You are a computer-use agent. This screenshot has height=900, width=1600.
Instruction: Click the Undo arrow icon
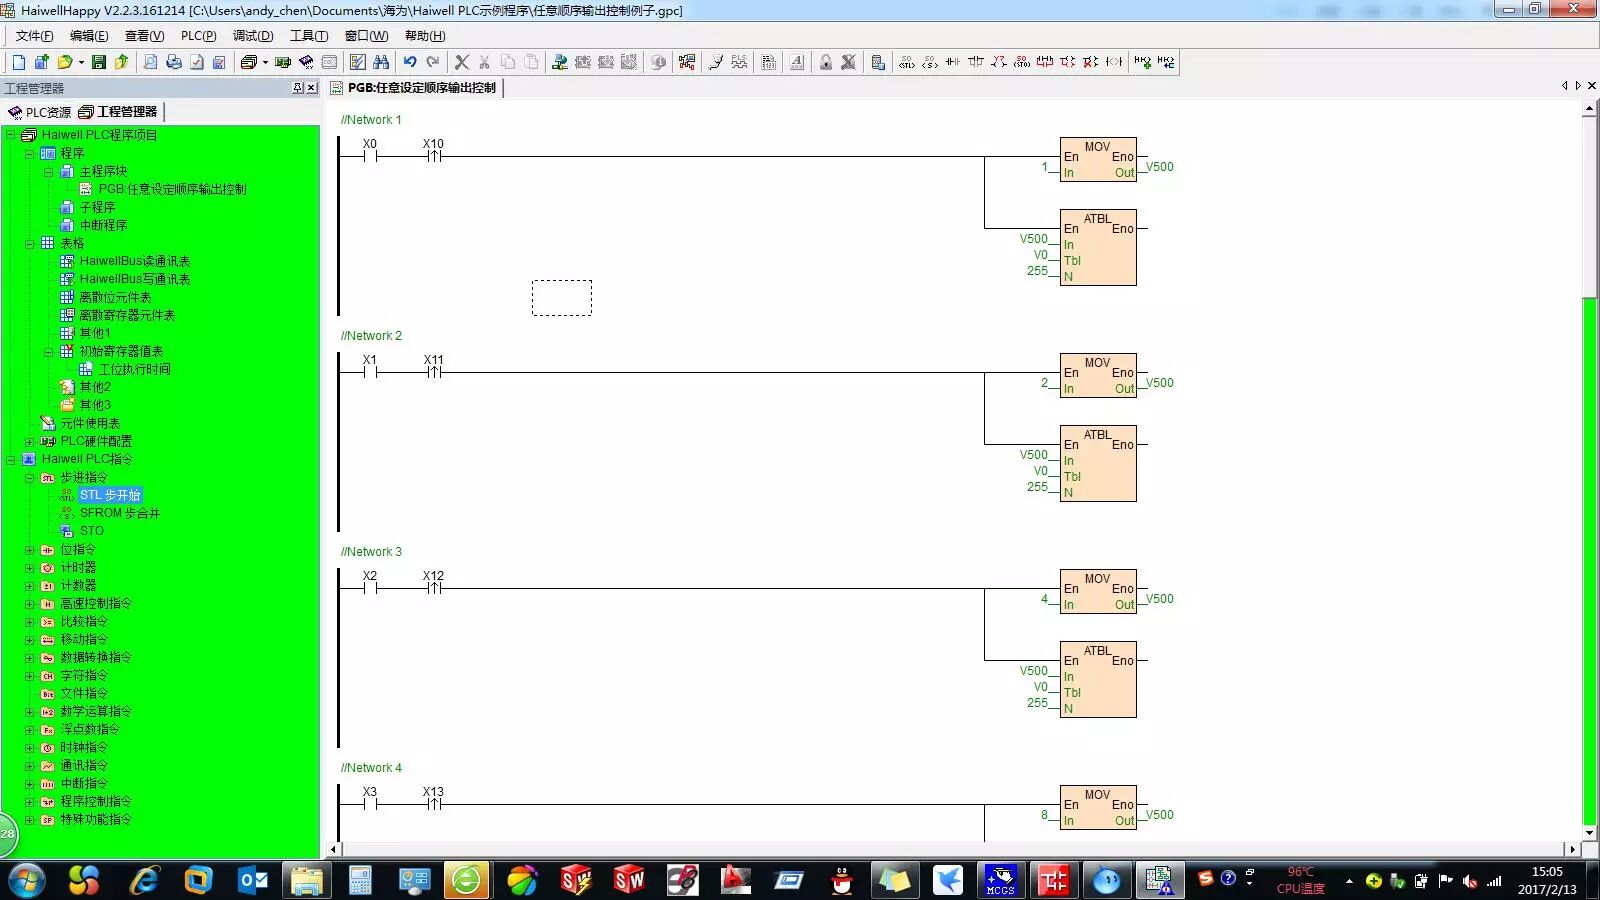tap(410, 62)
